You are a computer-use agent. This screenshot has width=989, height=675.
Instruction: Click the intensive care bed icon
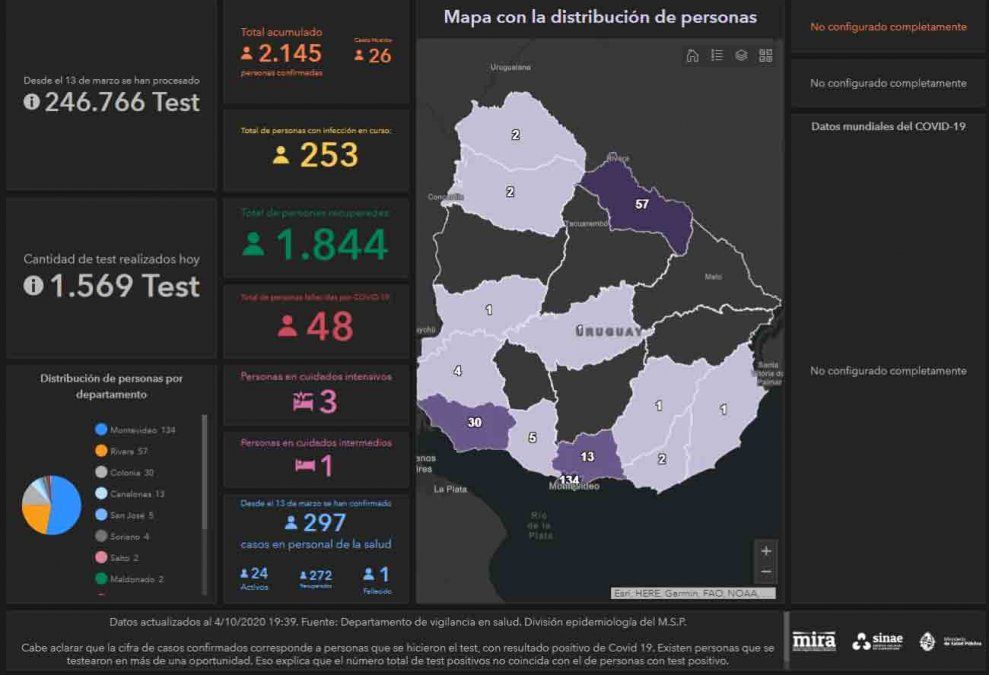click(x=302, y=402)
